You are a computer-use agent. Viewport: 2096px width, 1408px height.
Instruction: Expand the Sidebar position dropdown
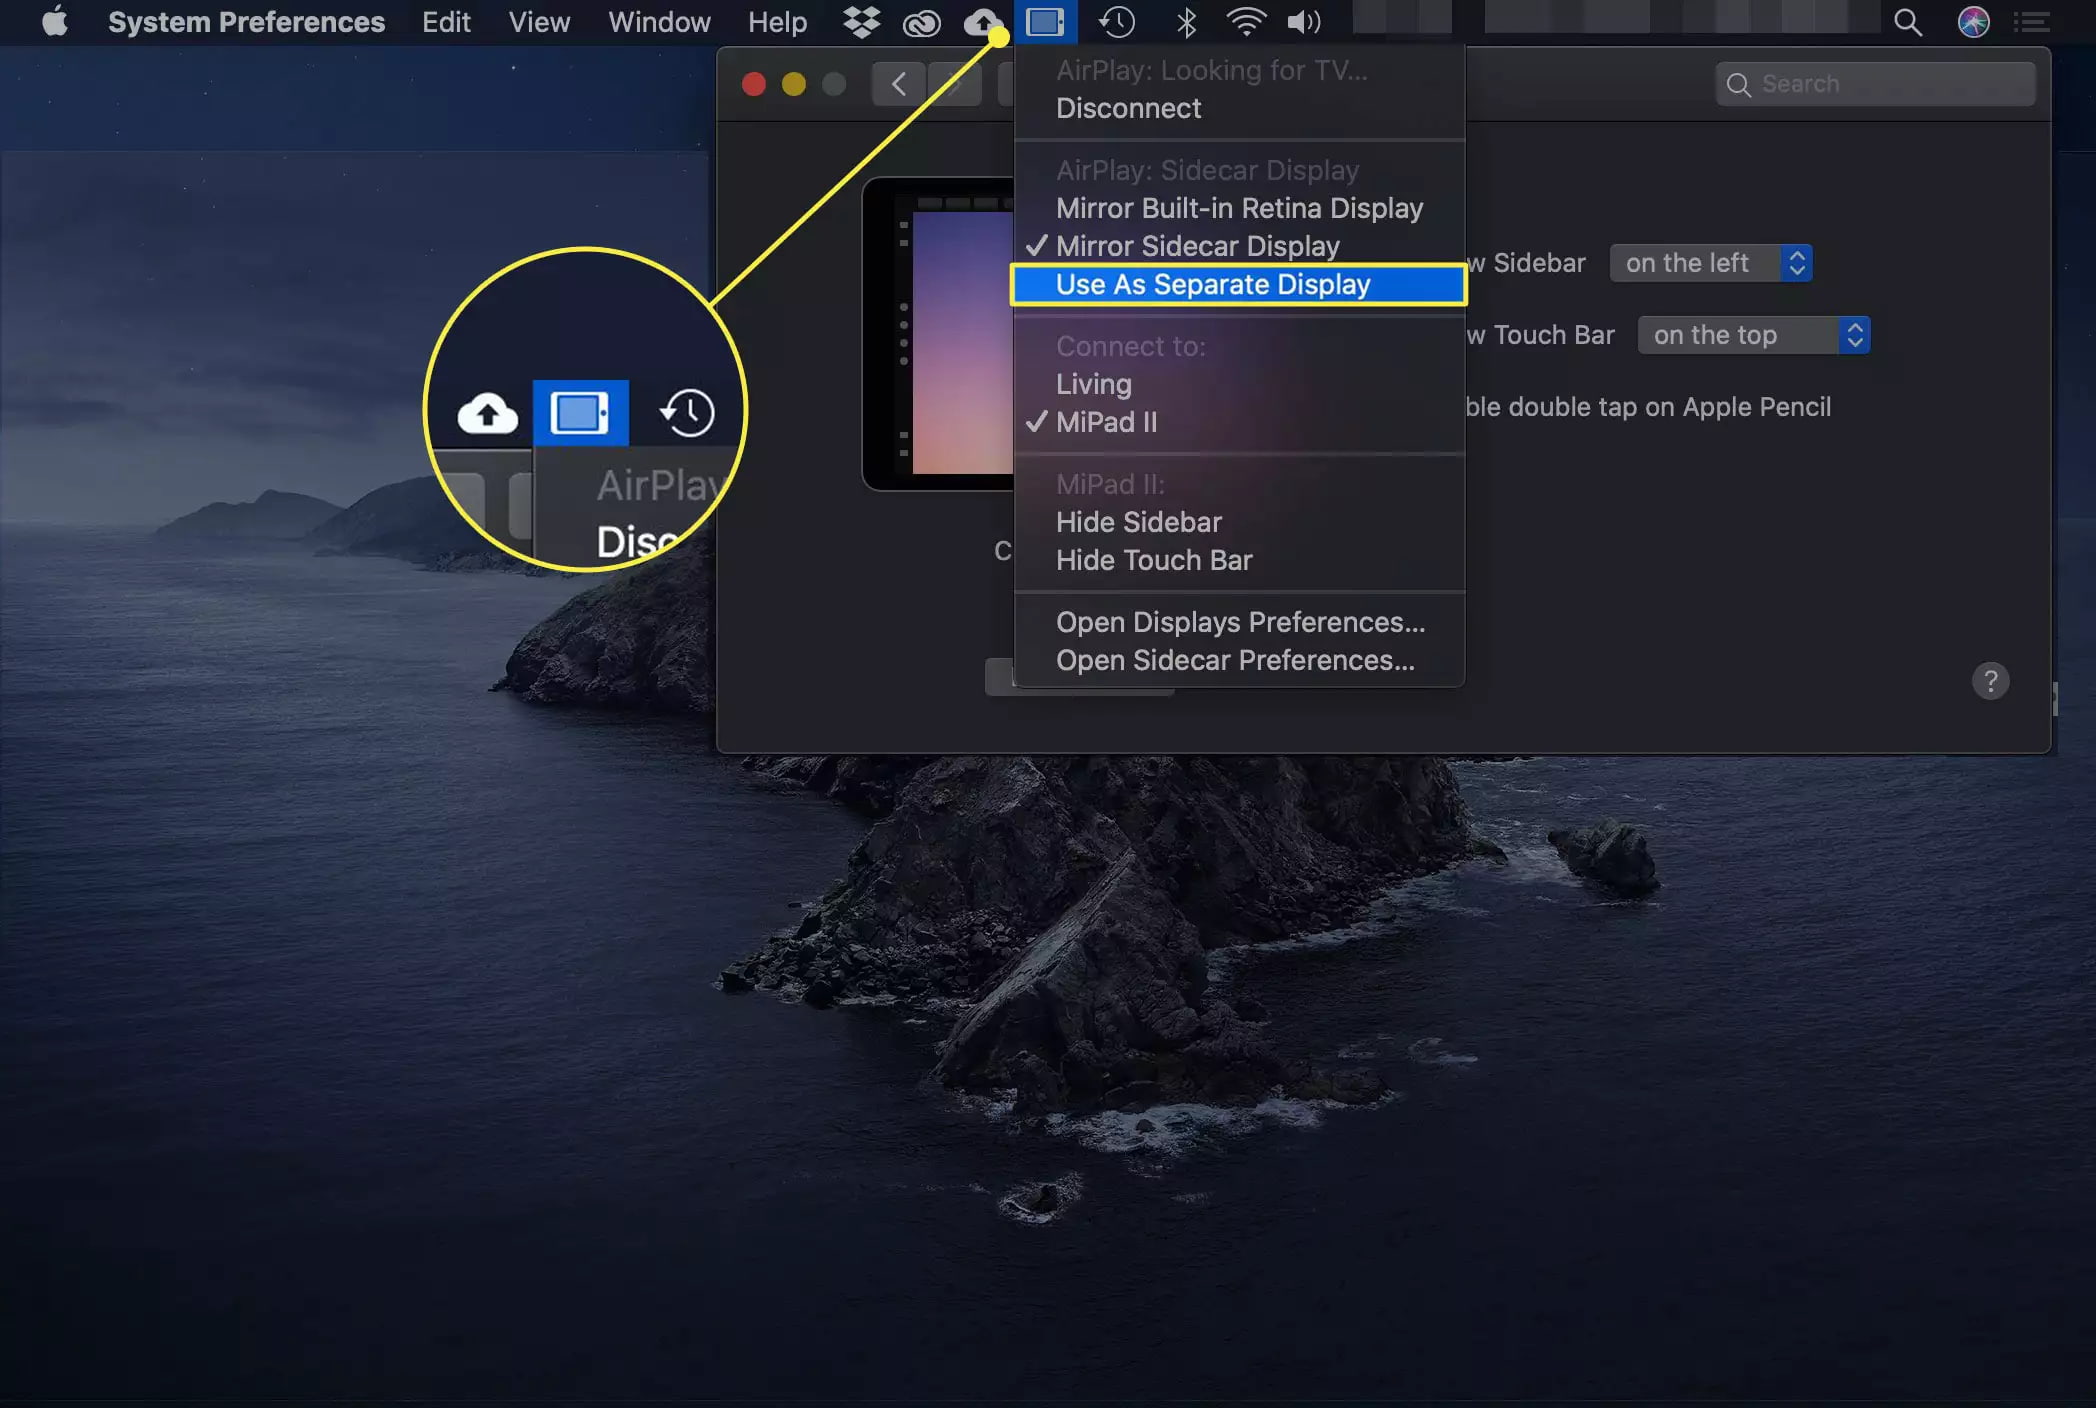(x=1710, y=263)
